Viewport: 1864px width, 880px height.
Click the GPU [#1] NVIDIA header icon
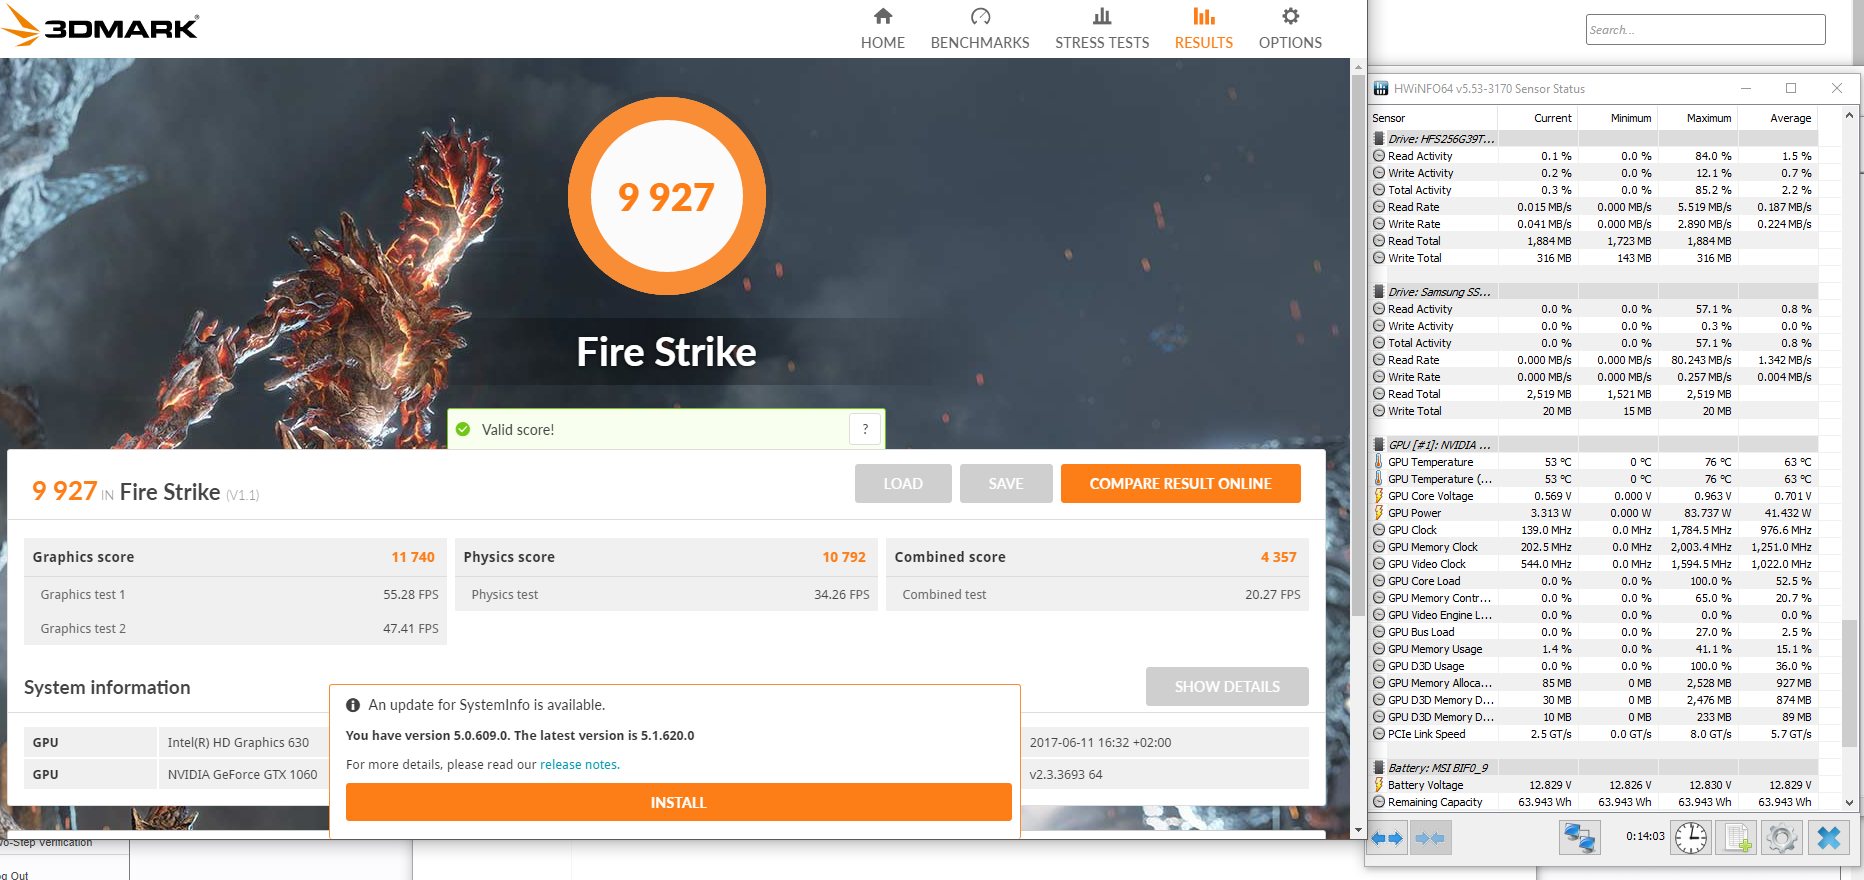pos(1379,445)
